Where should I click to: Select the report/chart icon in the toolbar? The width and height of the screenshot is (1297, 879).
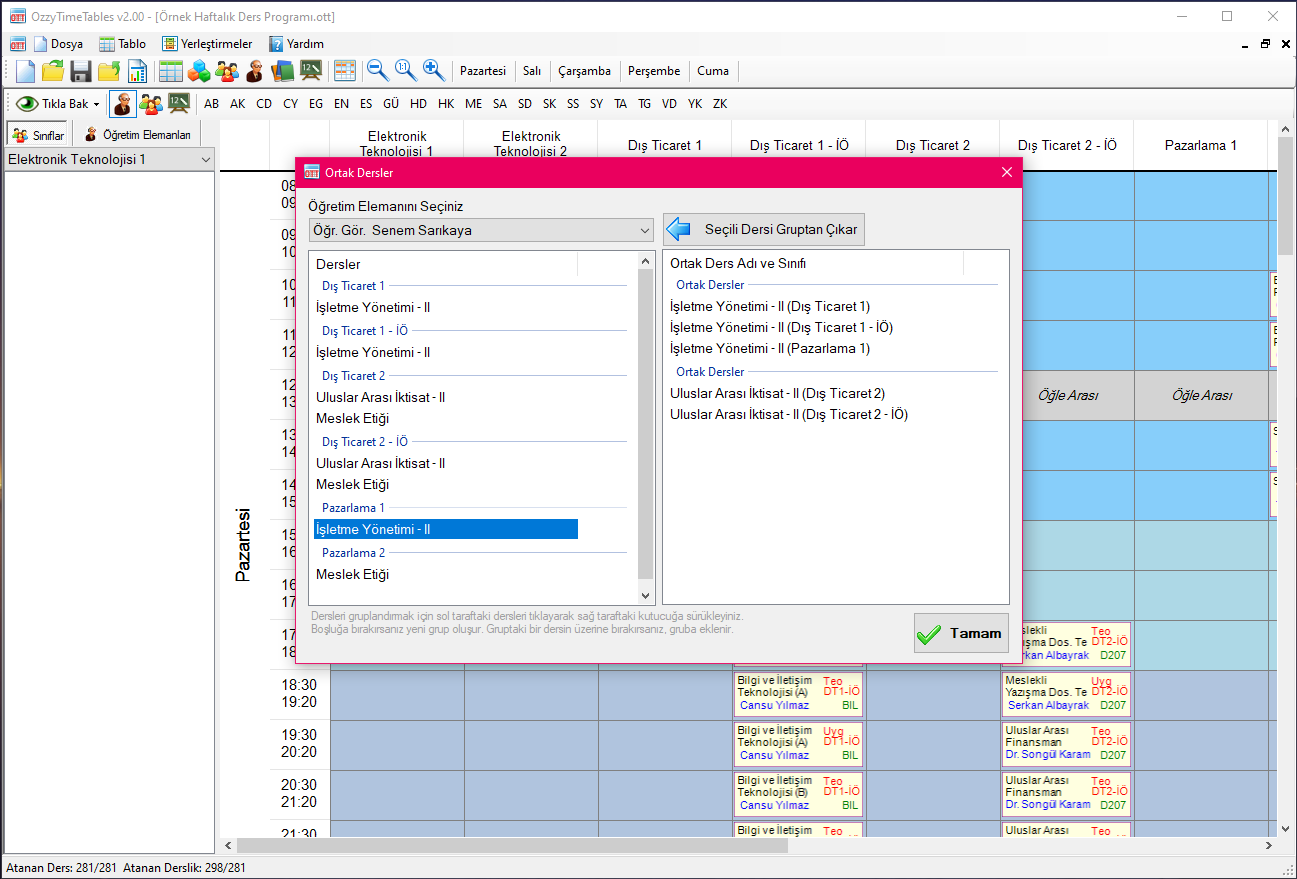[x=137, y=70]
